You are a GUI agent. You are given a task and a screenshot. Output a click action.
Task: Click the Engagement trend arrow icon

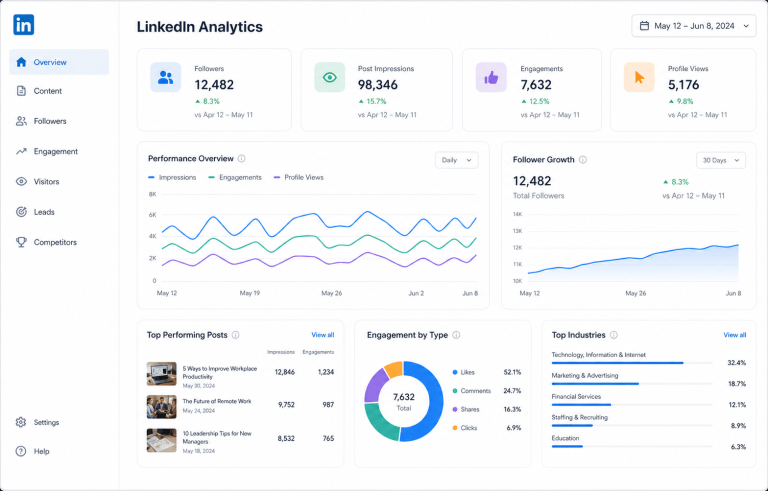click(21, 151)
